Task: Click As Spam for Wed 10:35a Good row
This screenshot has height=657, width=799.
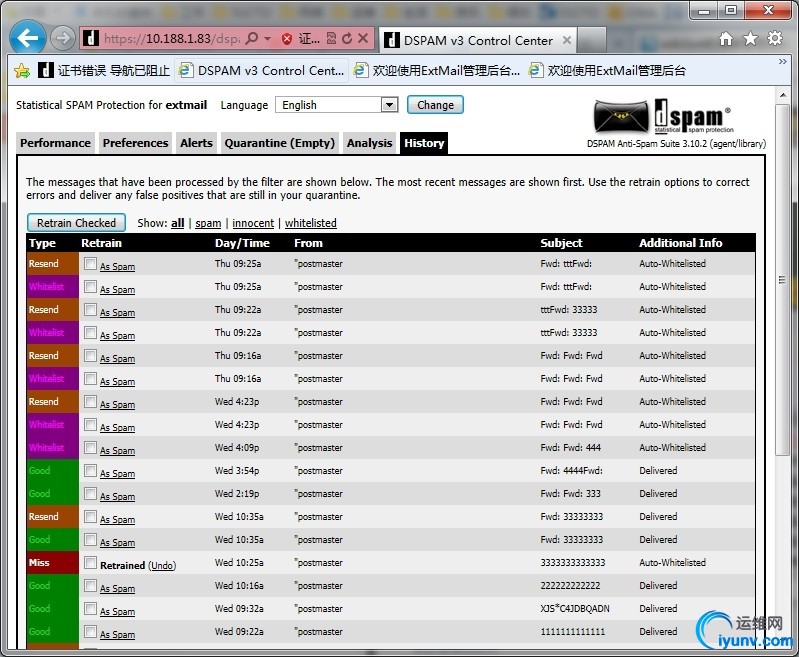Action: (x=117, y=543)
